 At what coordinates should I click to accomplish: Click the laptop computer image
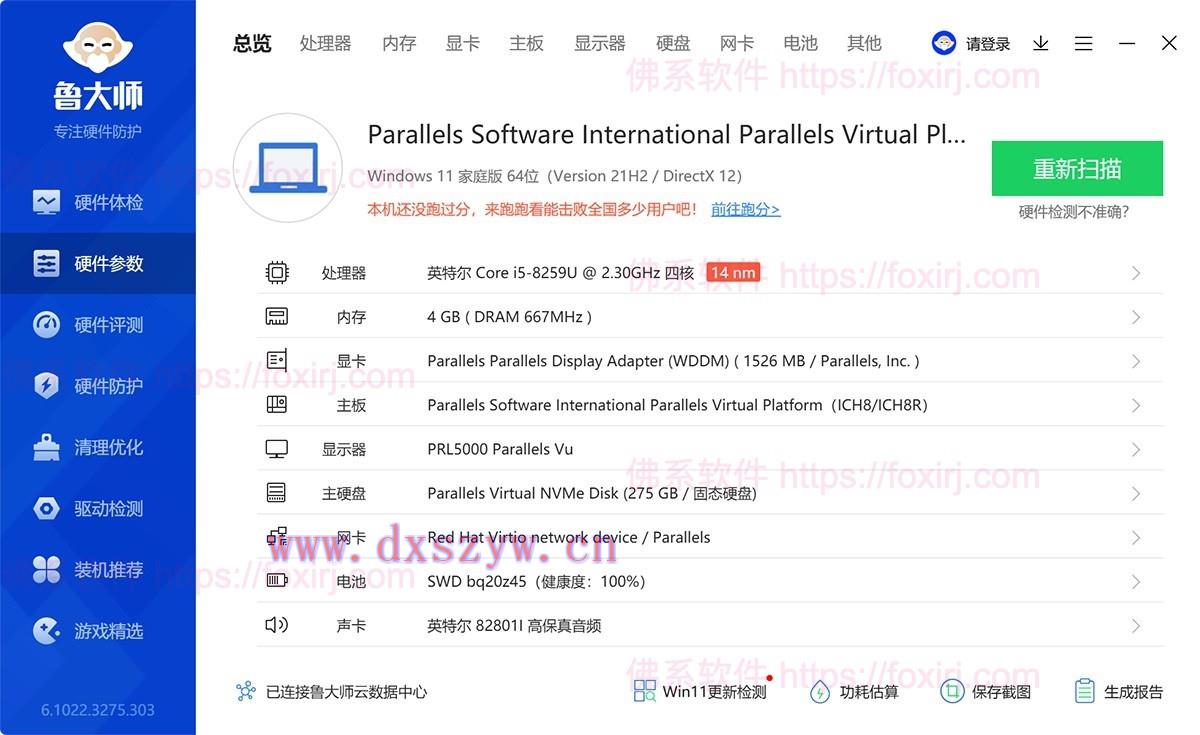pos(288,168)
